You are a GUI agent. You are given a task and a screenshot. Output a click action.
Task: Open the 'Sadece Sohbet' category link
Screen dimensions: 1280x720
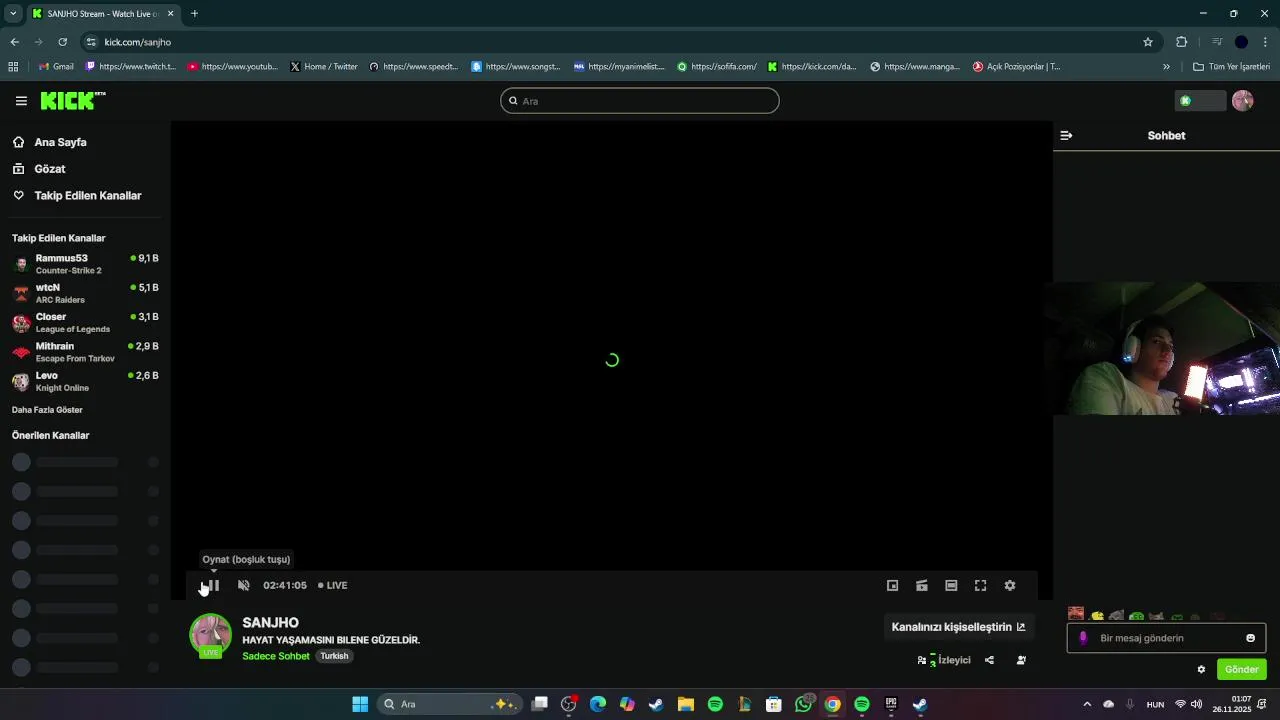(276, 656)
